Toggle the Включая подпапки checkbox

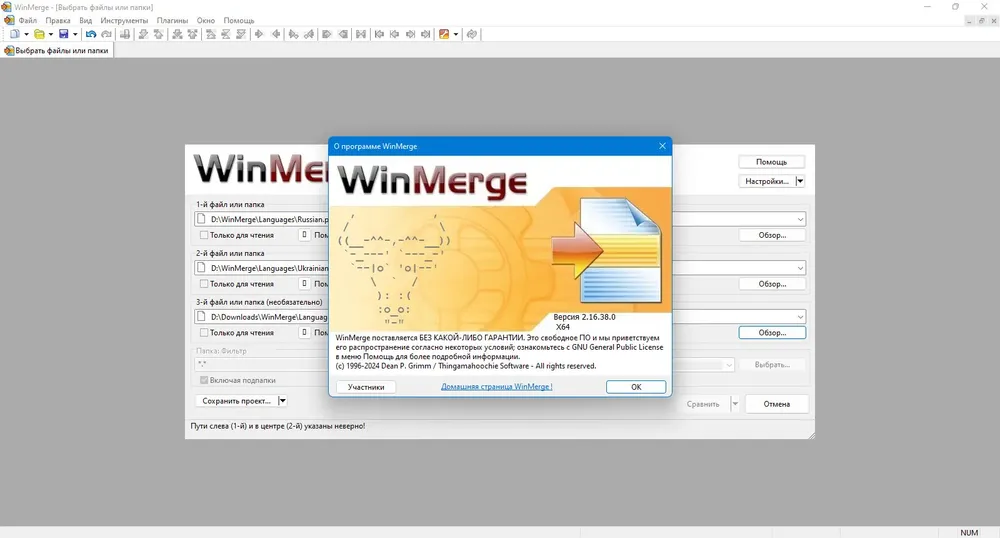[204, 380]
